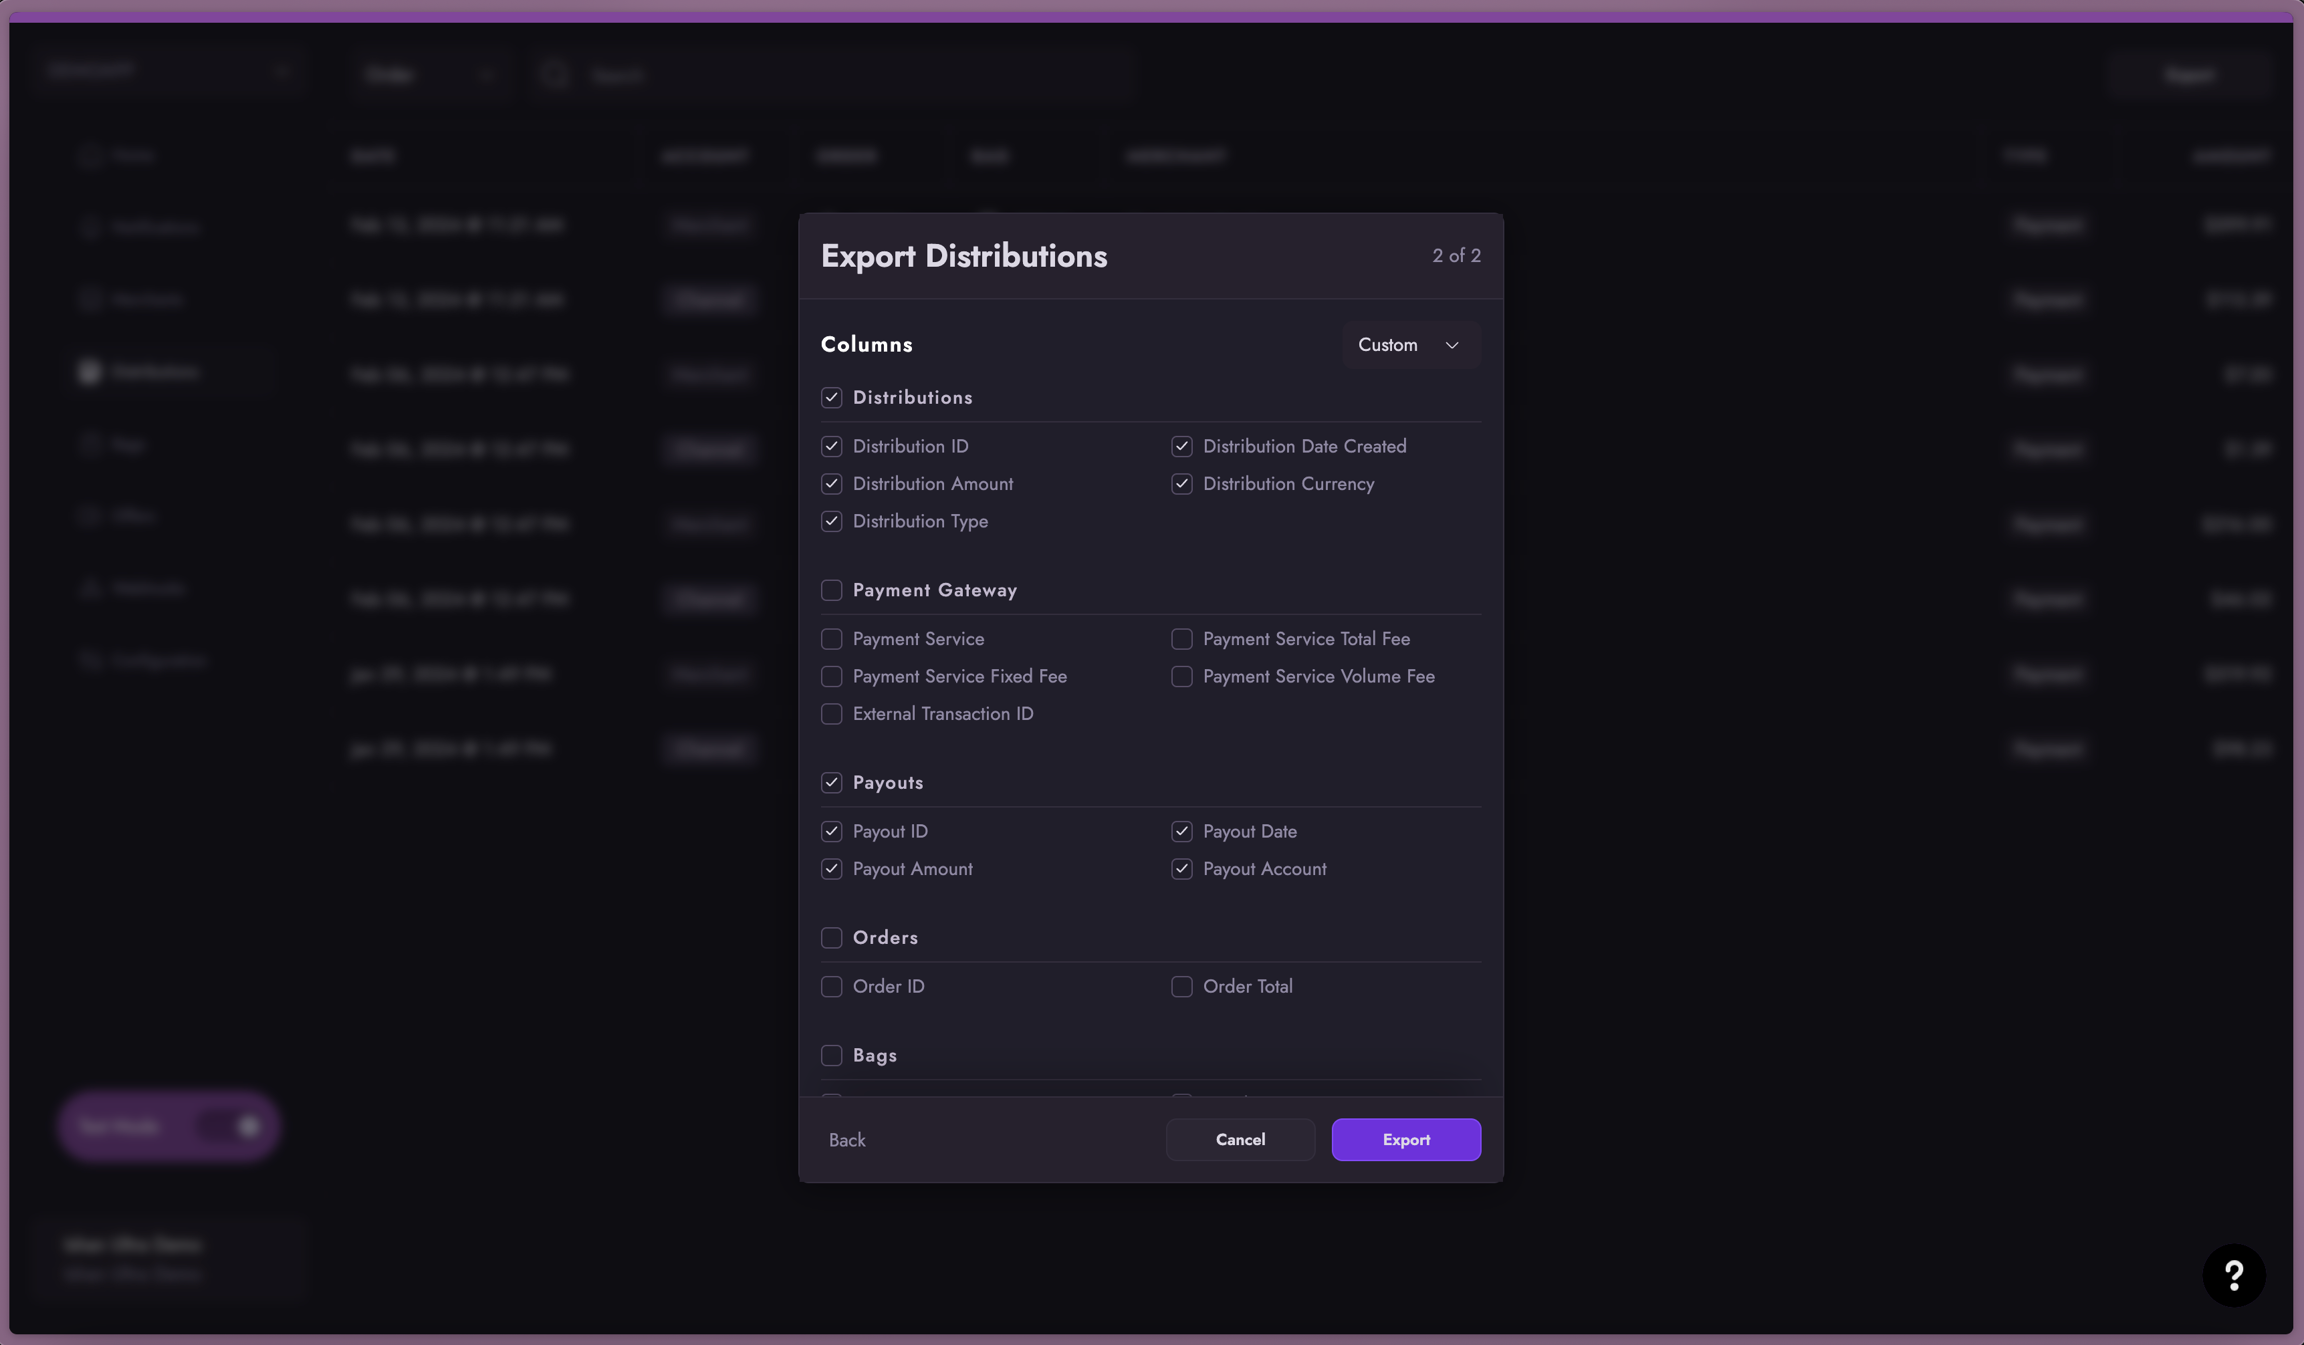Uncheck Distribution Currency column
This screenshot has height=1345, width=2304.
click(1181, 484)
